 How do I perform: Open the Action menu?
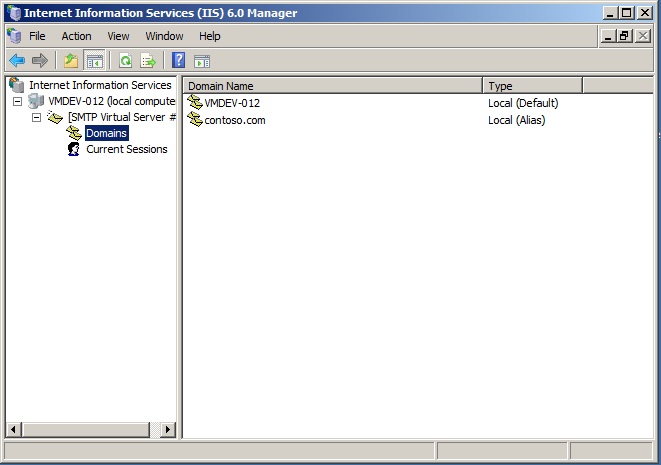point(76,36)
